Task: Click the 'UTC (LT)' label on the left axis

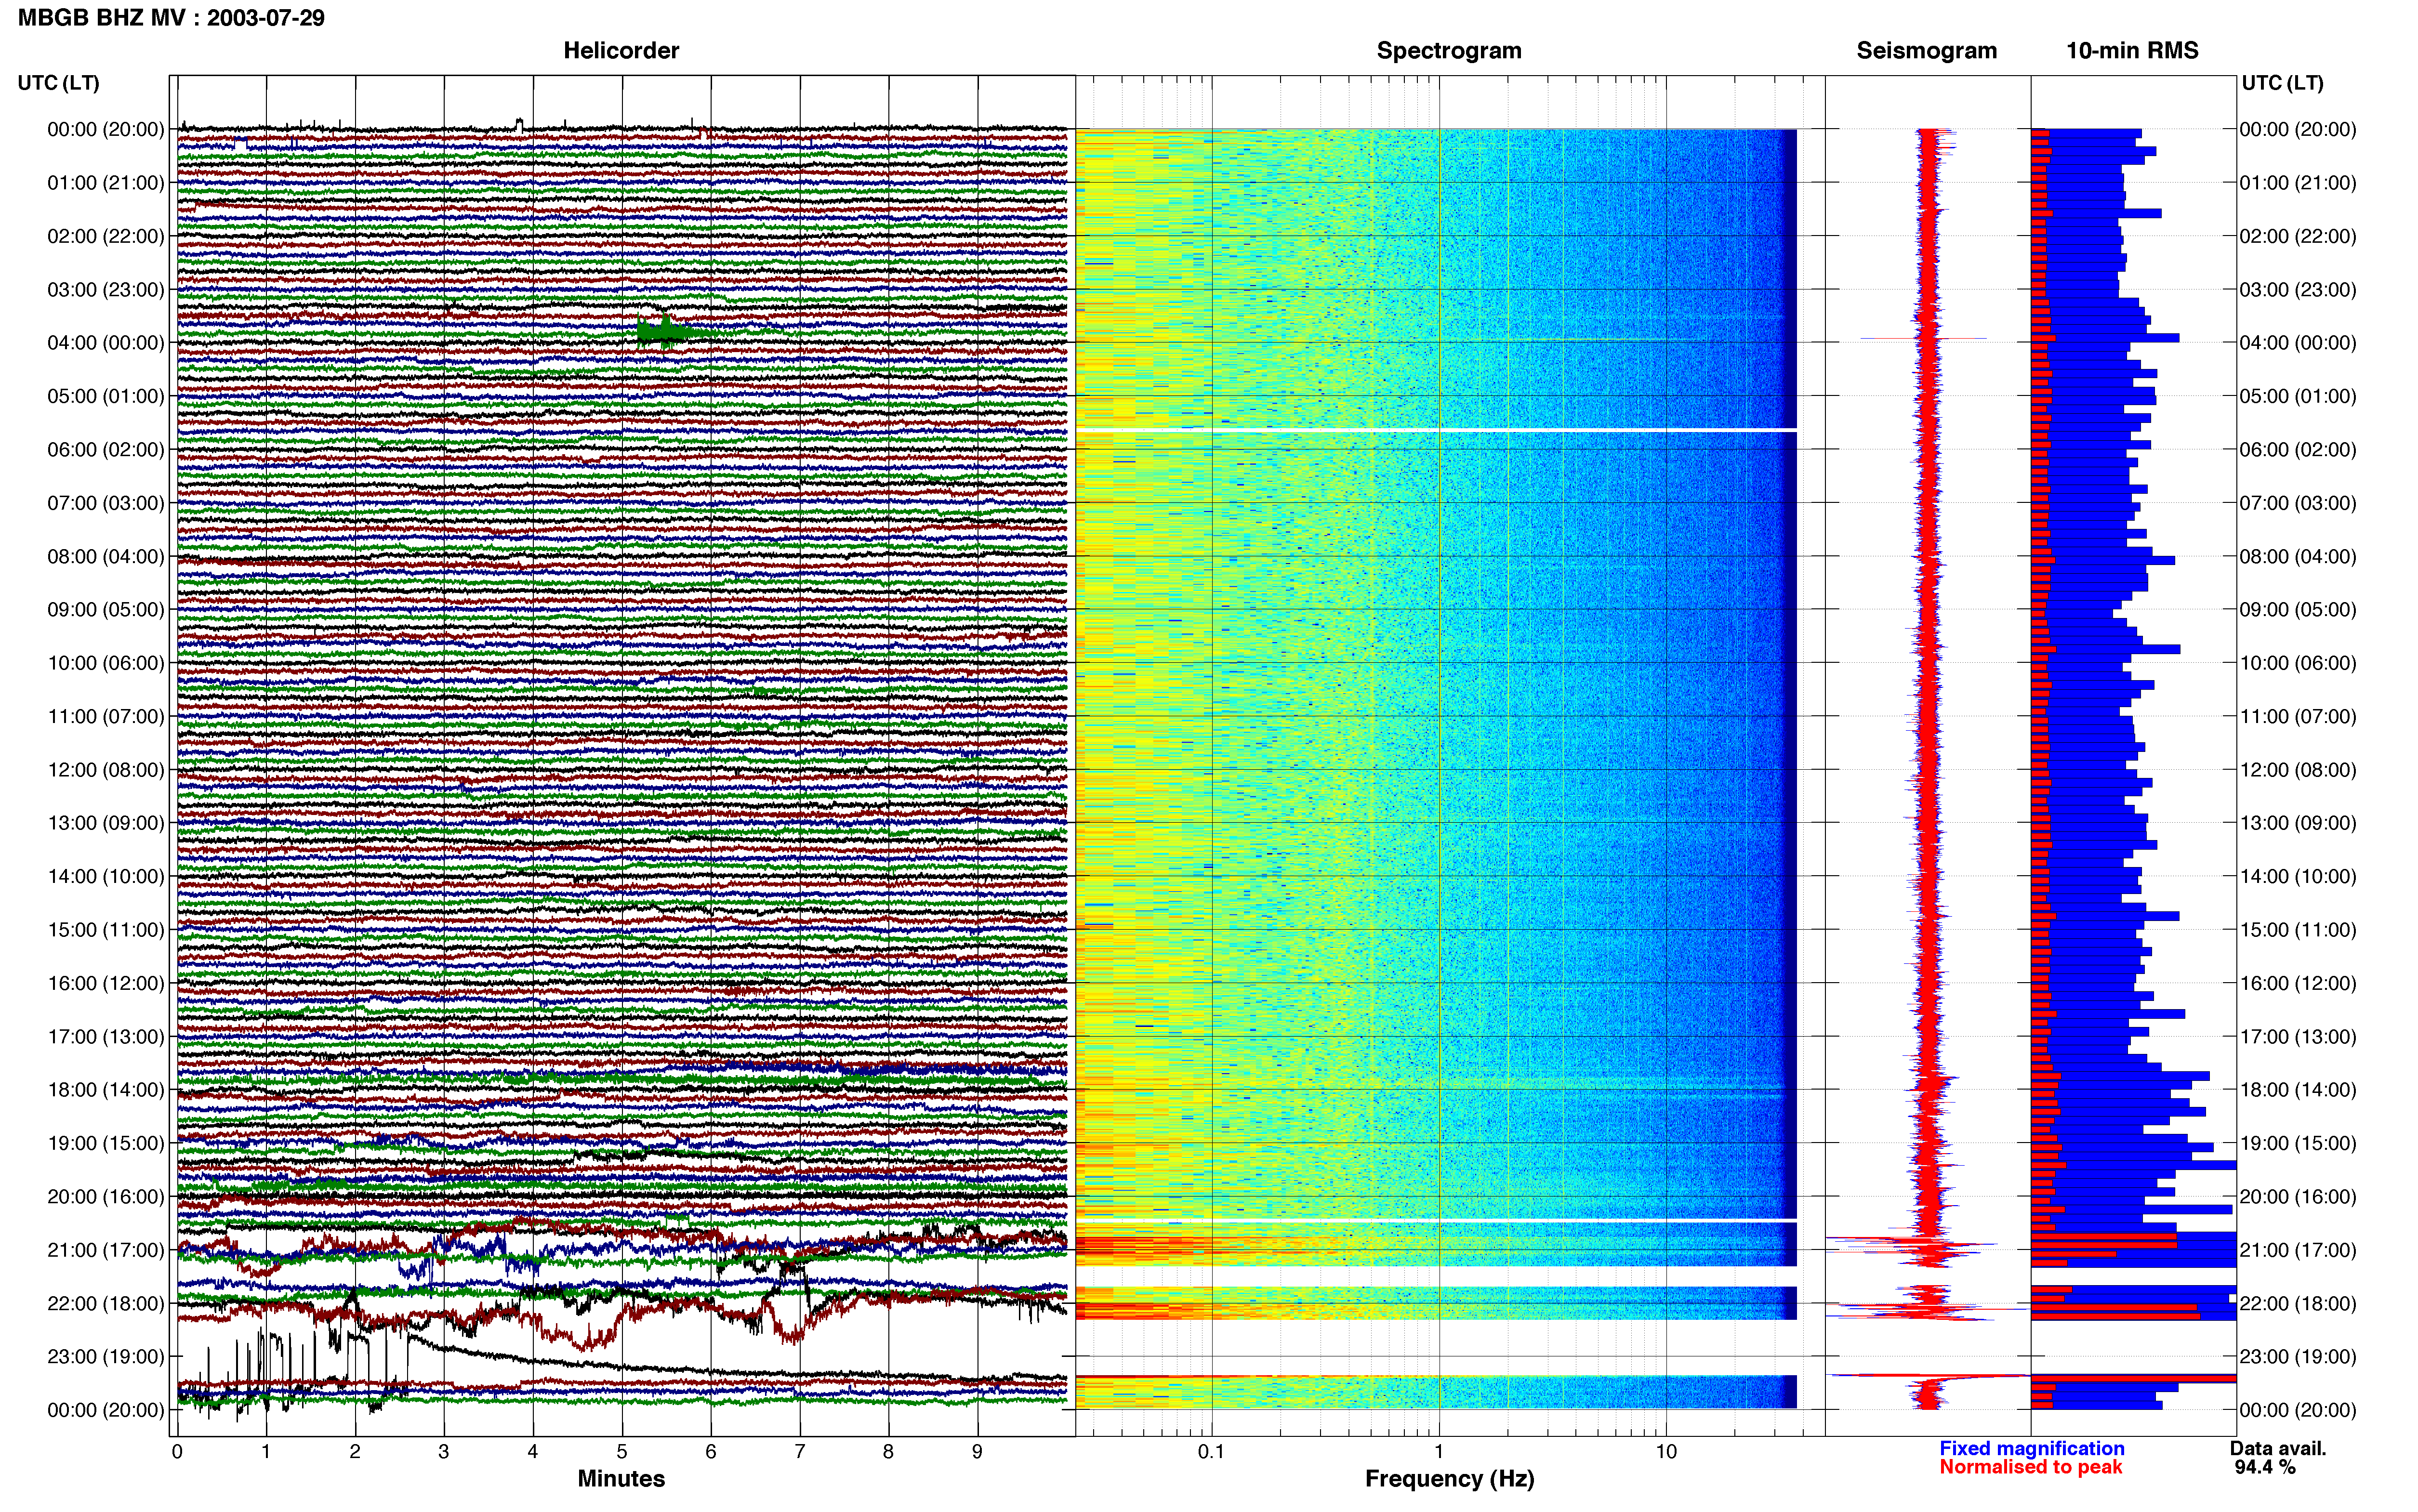Action: click(59, 83)
